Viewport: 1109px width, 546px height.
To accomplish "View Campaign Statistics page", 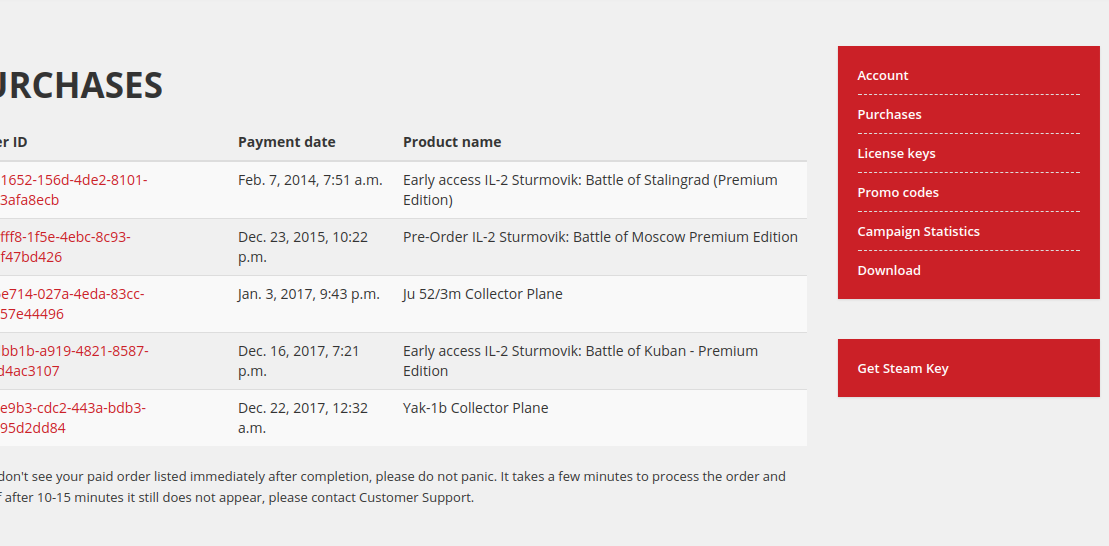I will tap(918, 231).
